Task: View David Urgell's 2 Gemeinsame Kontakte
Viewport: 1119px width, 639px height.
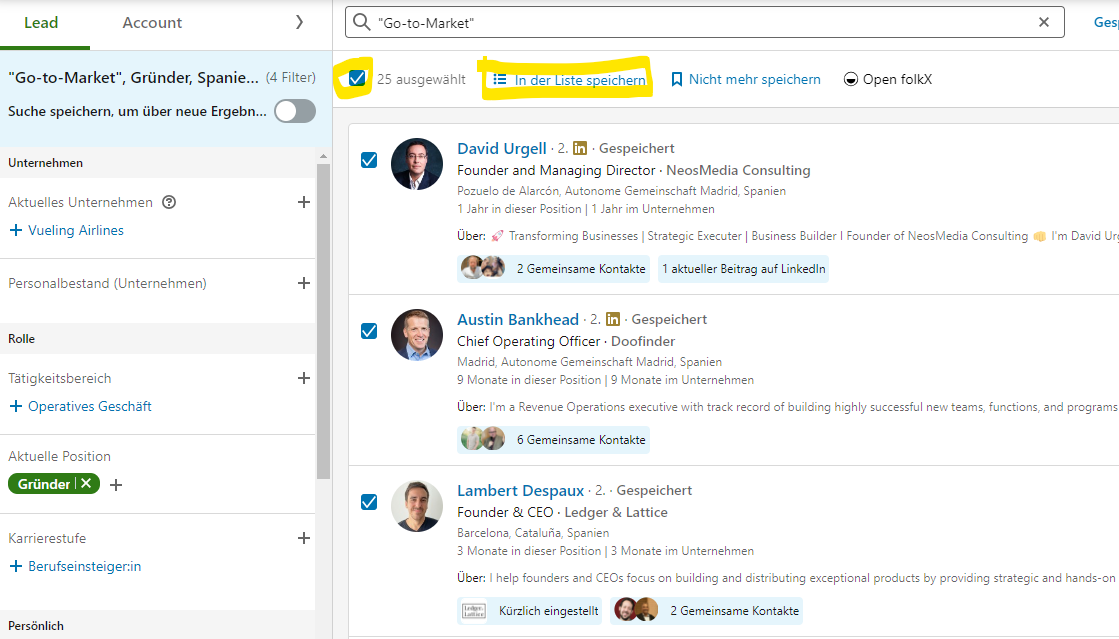Action: click(x=553, y=268)
